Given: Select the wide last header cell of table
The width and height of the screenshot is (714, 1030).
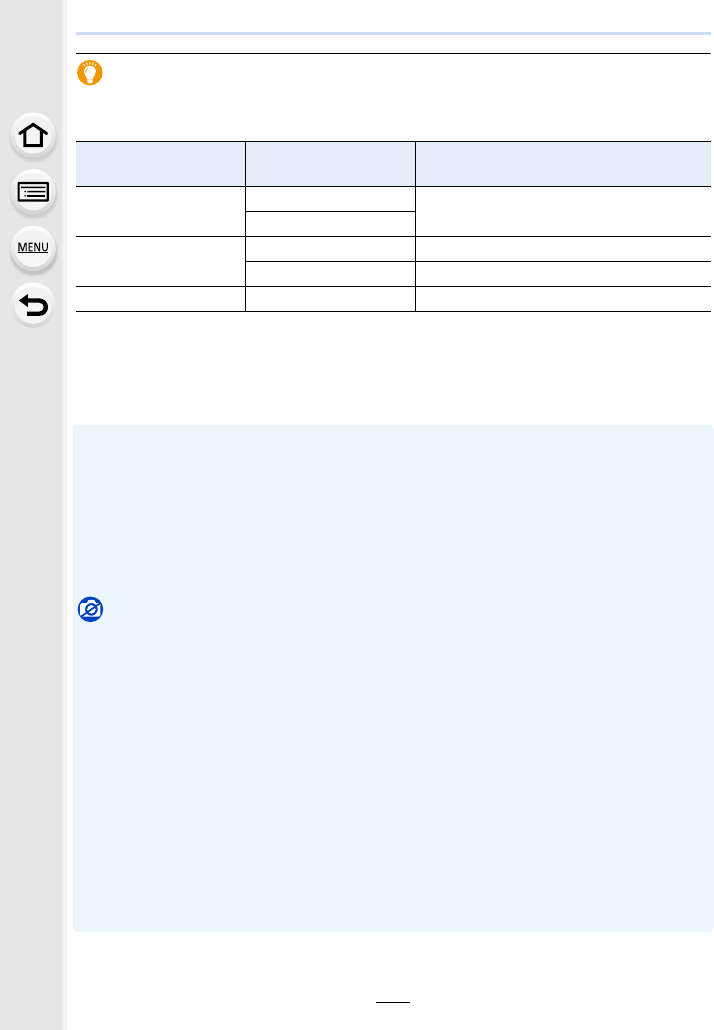Looking at the screenshot, I should tap(563, 164).
